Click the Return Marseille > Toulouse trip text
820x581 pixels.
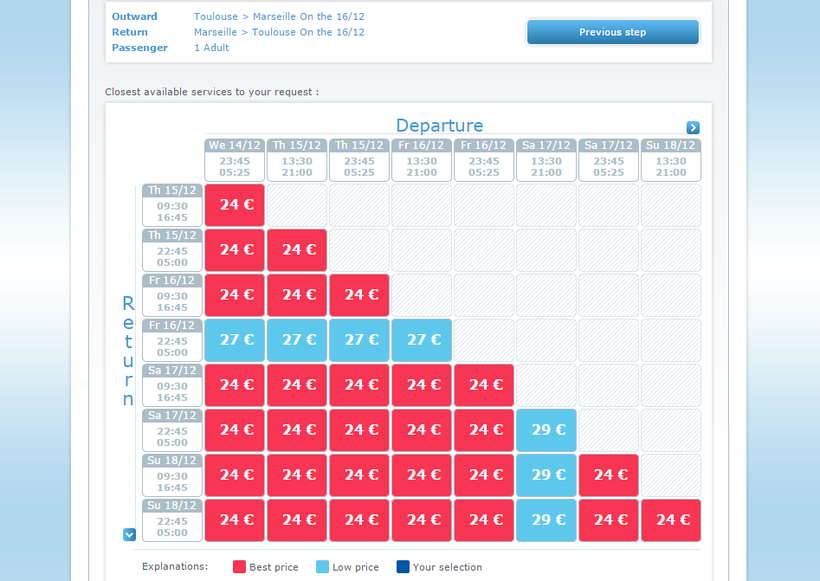[x=278, y=32]
